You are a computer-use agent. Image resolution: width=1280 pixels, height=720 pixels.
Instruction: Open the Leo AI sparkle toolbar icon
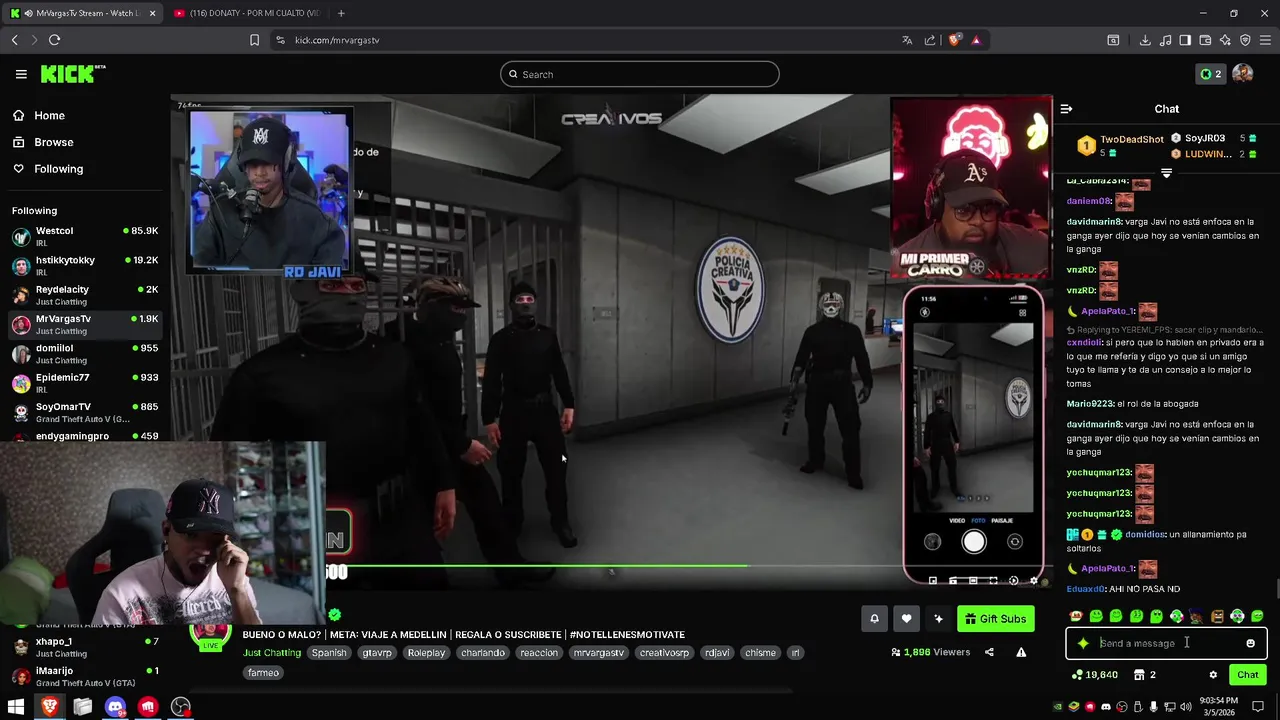1225,40
